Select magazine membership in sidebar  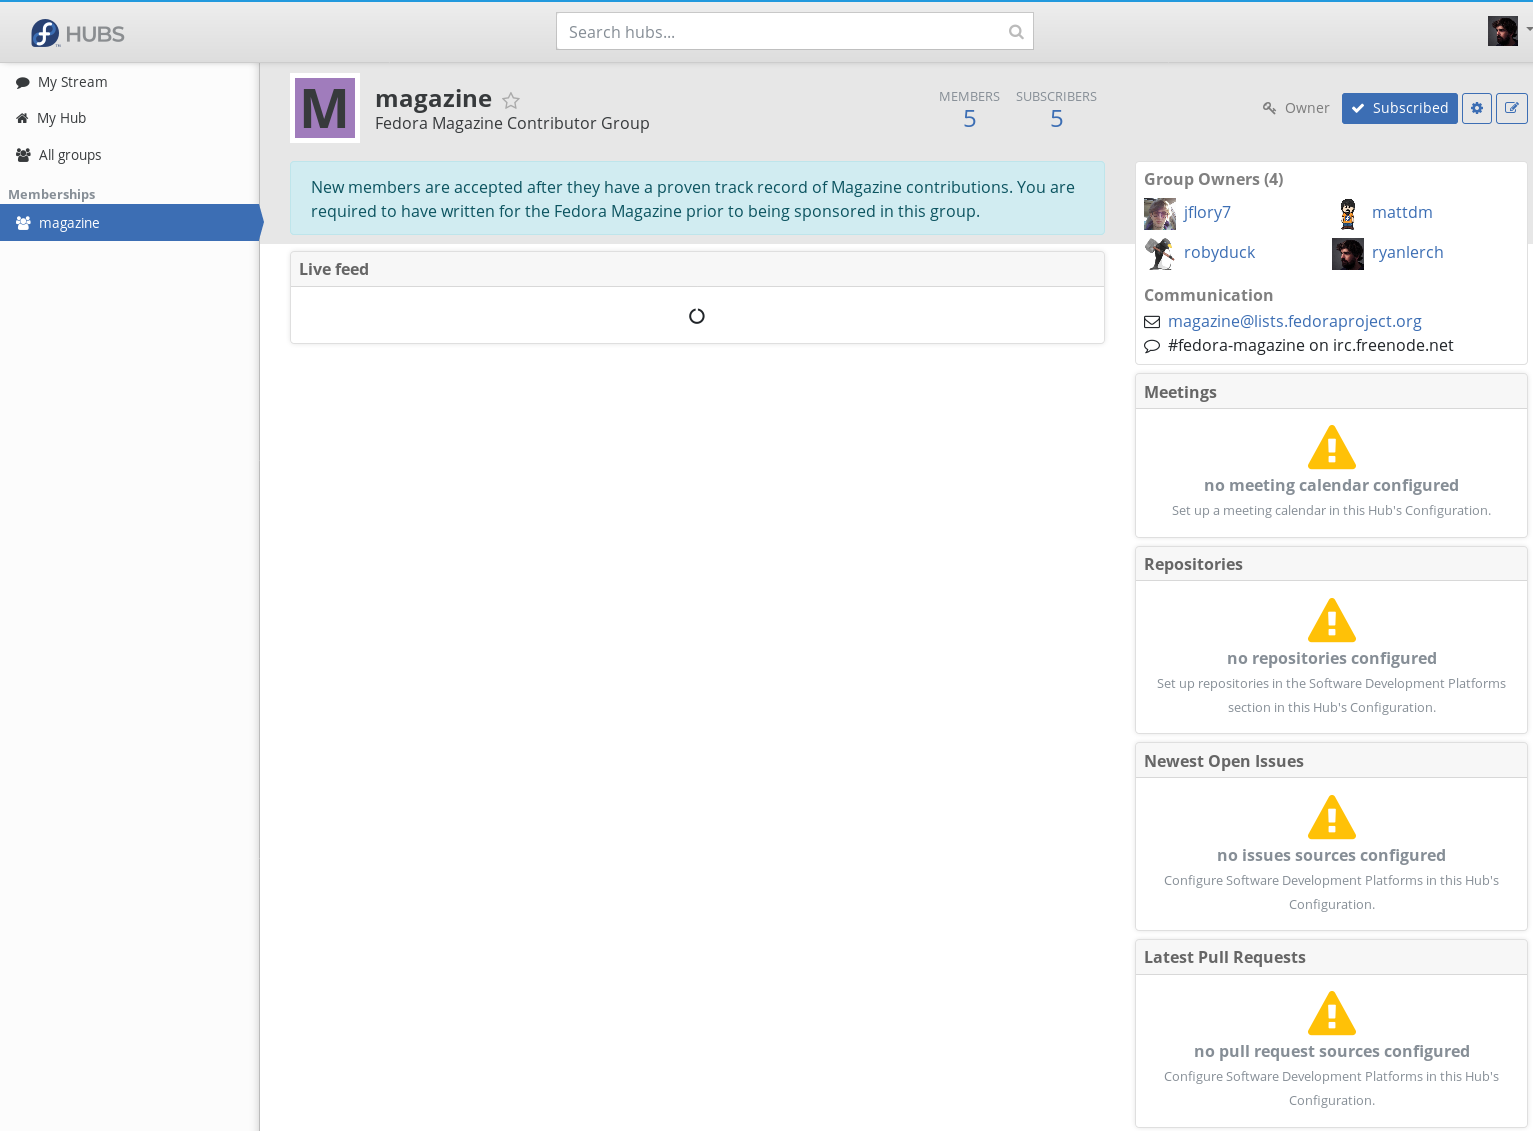point(130,223)
